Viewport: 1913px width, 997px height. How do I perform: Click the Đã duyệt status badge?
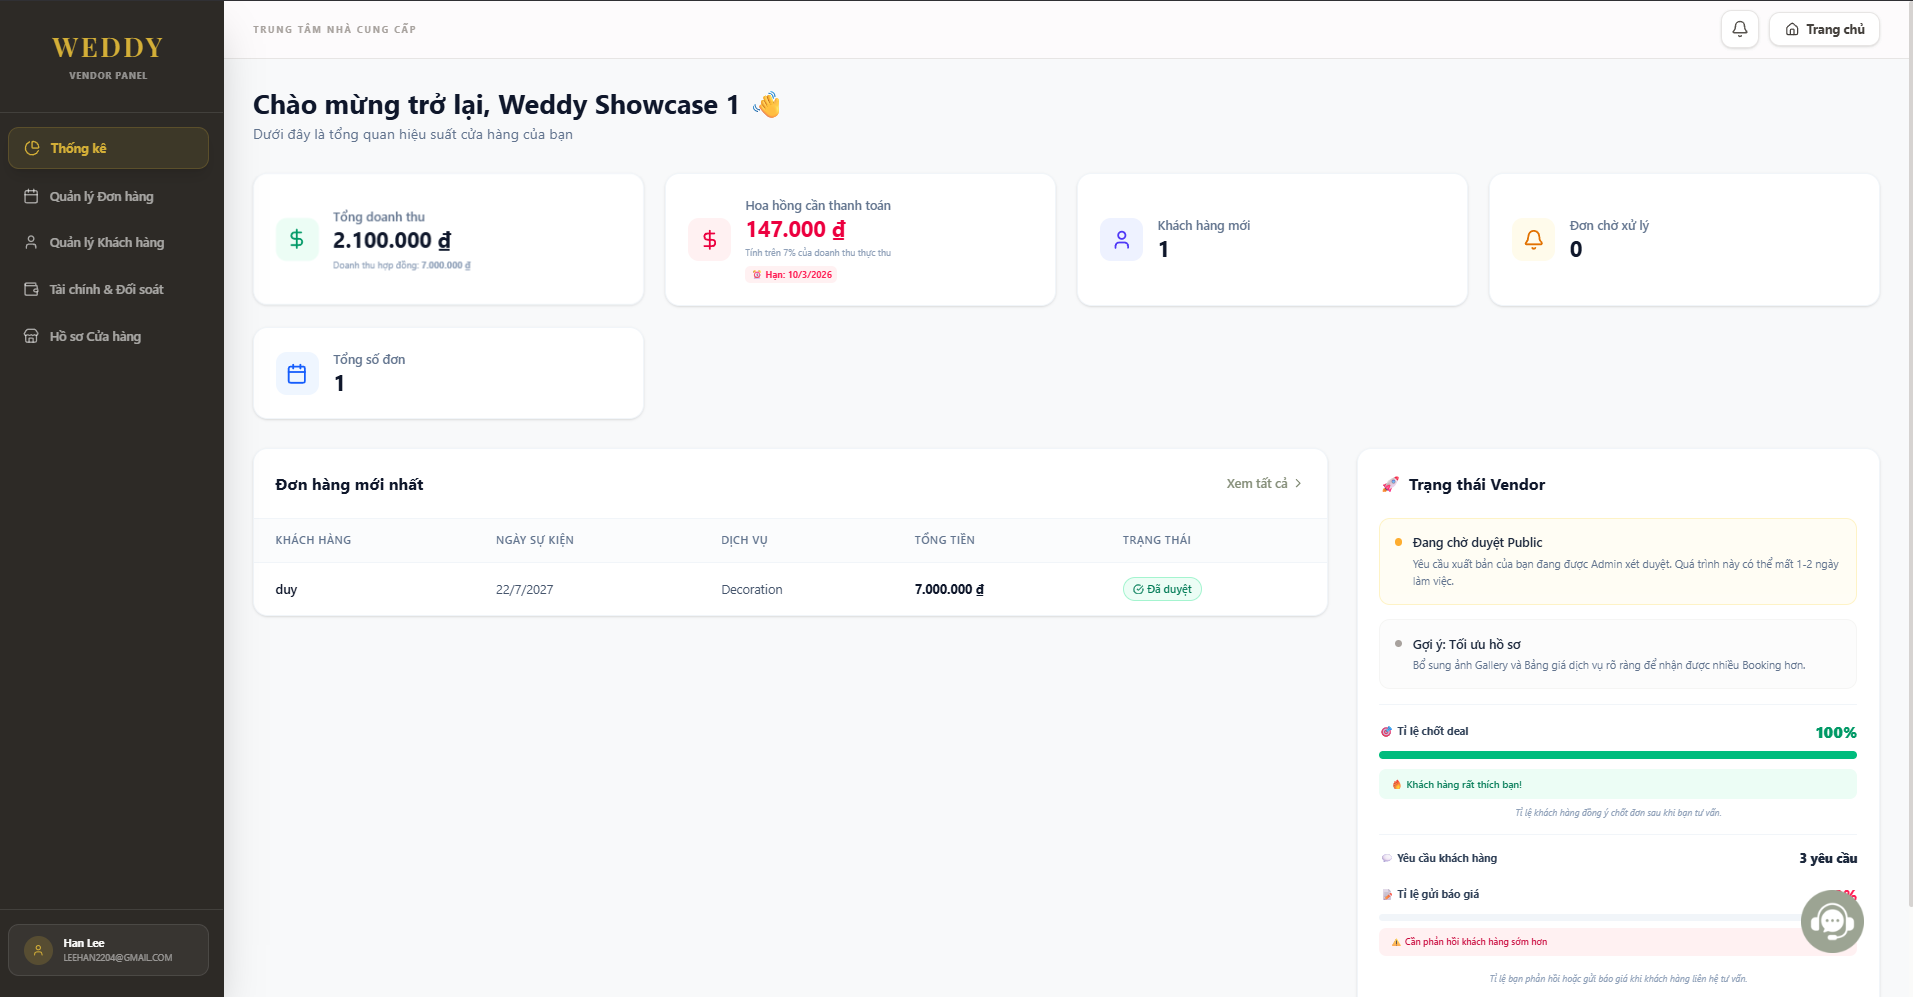click(1162, 589)
